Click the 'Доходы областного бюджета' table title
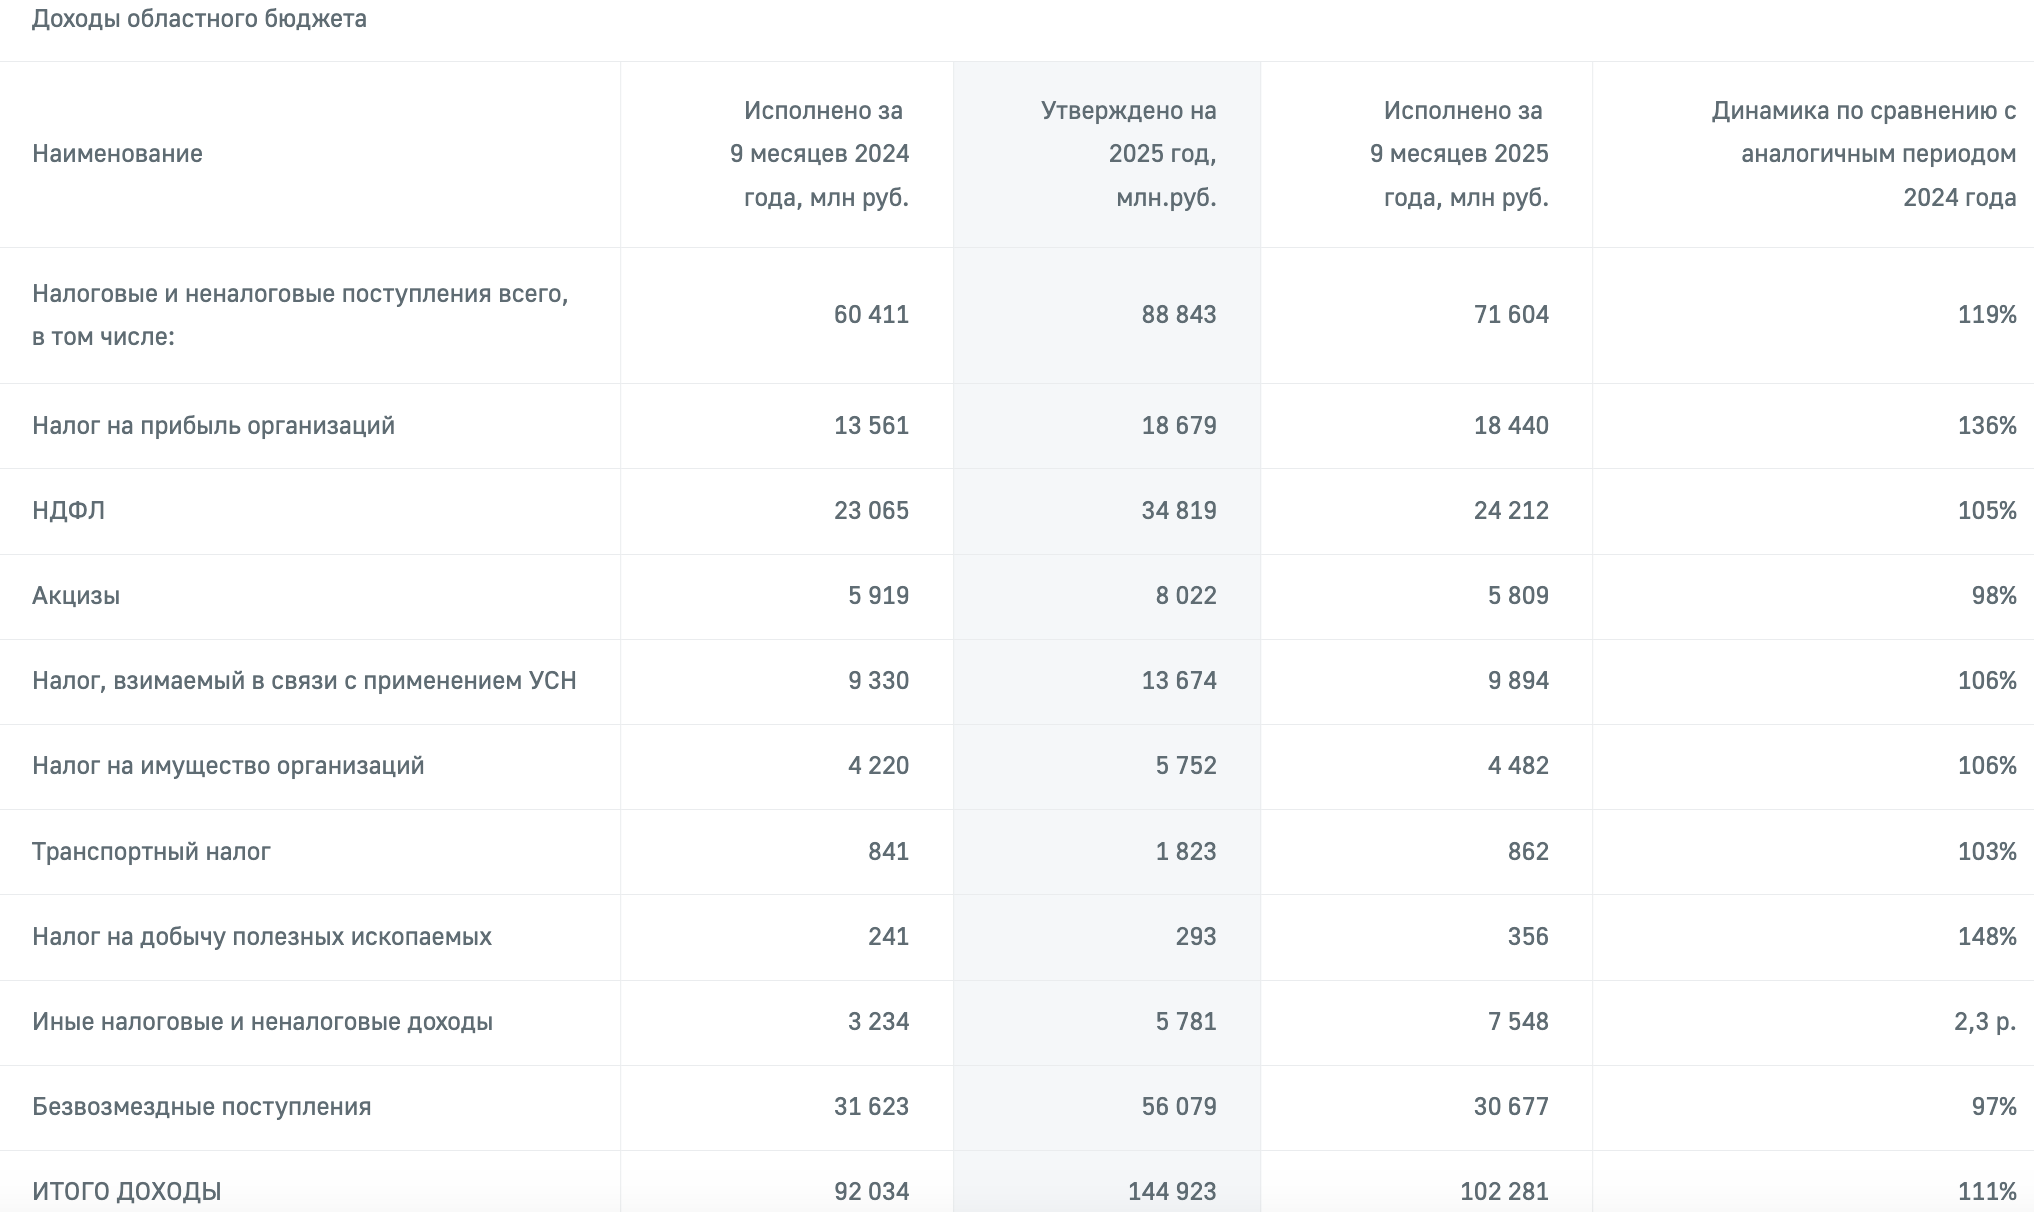This screenshot has height=1212, width=2034. pyautogui.click(x=199, y=19)
